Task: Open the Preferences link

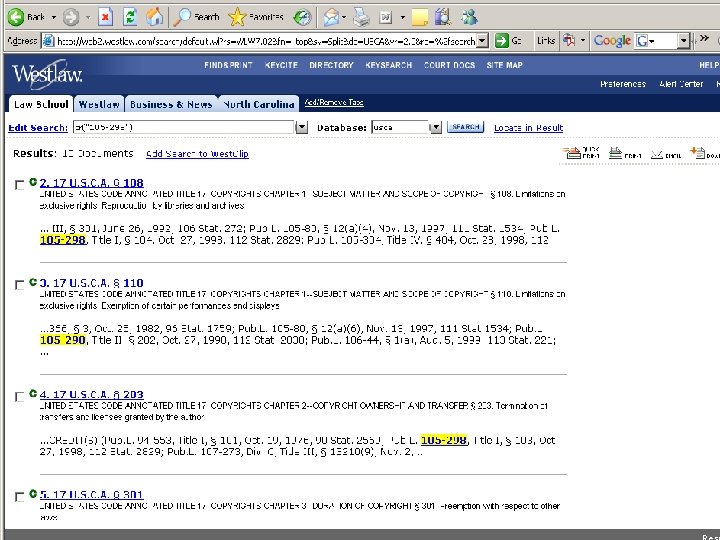Action: click(x=623, y=84)
